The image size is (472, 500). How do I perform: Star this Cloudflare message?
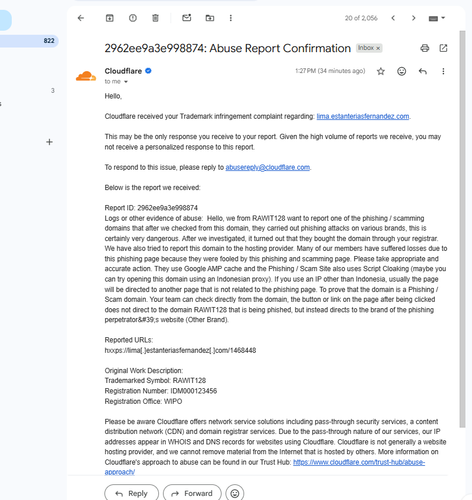(x=381, y=71)
